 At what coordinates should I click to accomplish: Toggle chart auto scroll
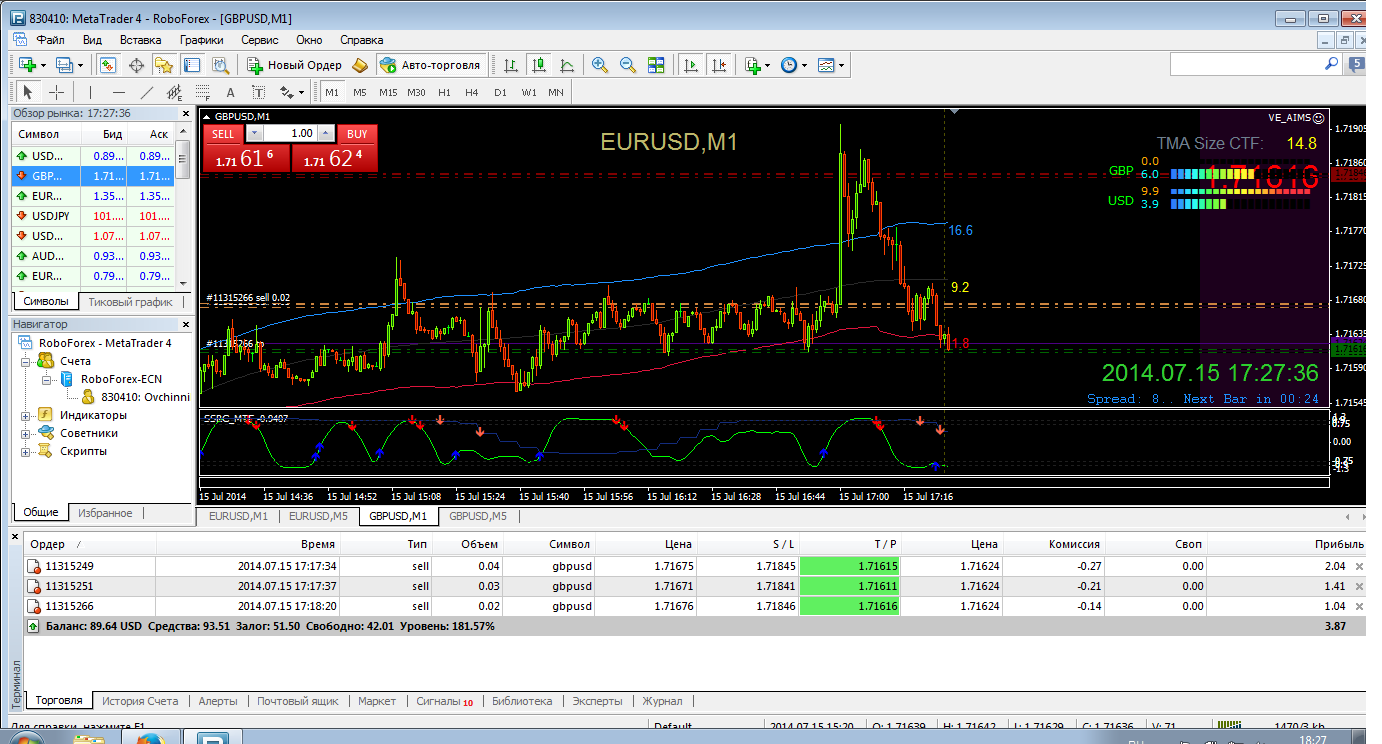tap(690, 65)
